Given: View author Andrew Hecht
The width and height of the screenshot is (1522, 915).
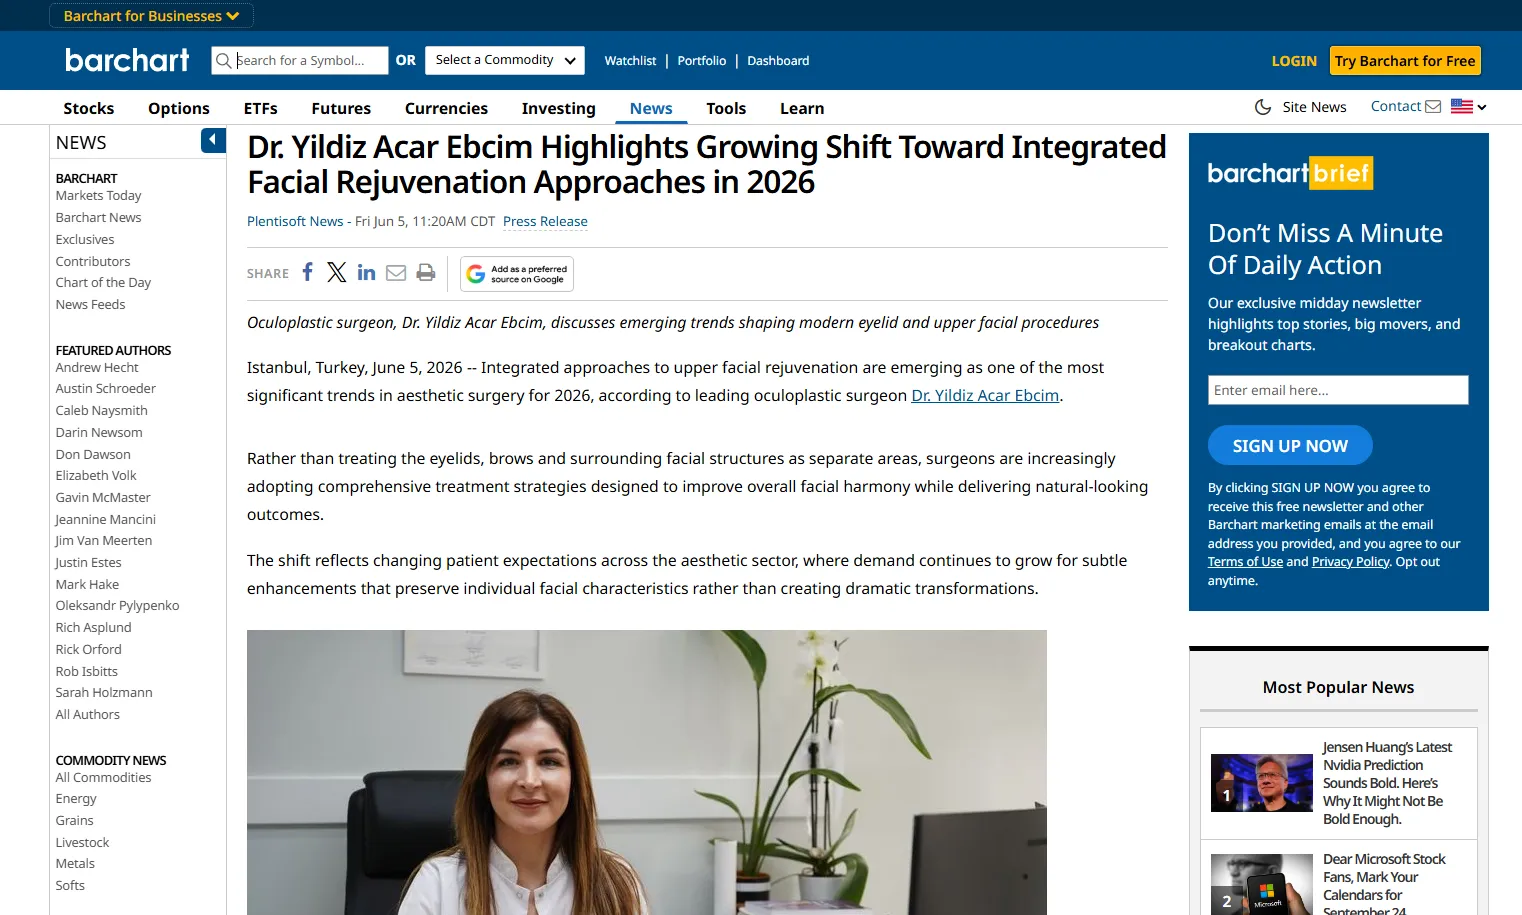Looking at the screenshot, I should point(97,368).
